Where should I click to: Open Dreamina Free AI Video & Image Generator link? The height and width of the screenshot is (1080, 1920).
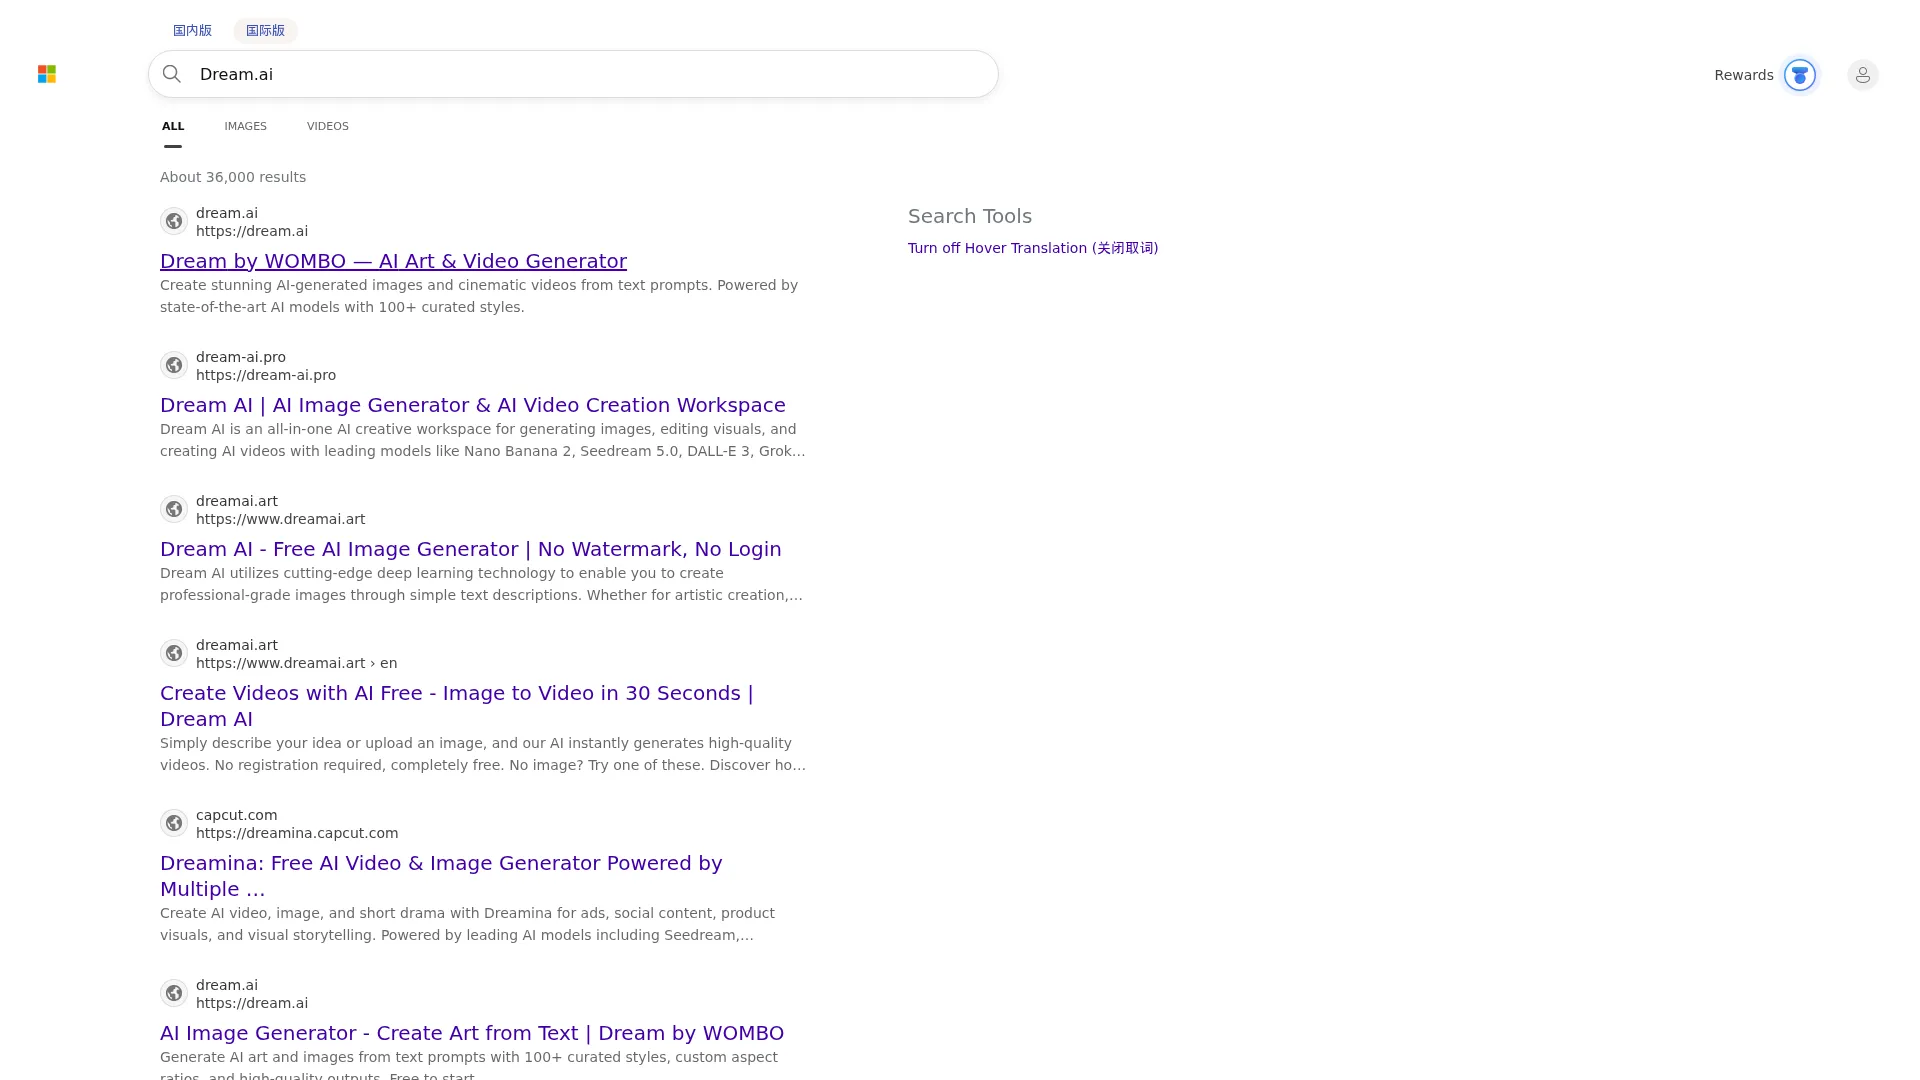(441, 876)
